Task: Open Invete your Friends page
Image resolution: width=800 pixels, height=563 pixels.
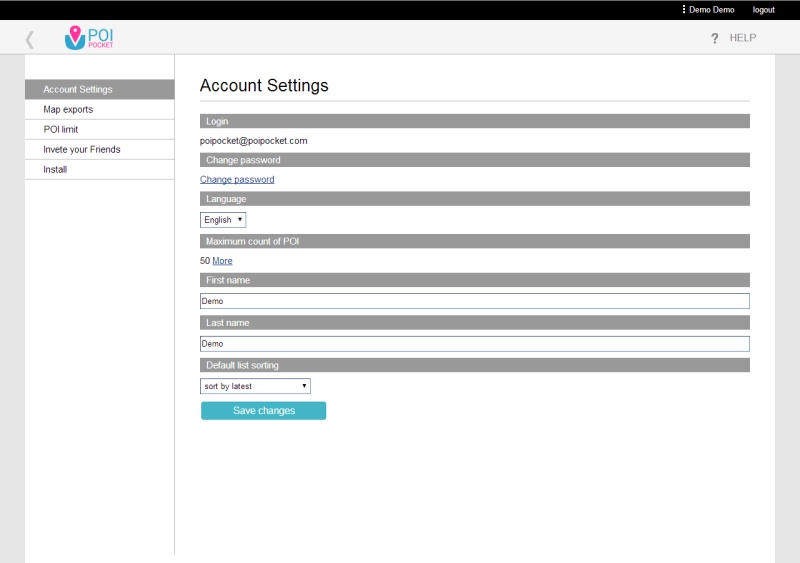Action: click(x=99, y=150)
